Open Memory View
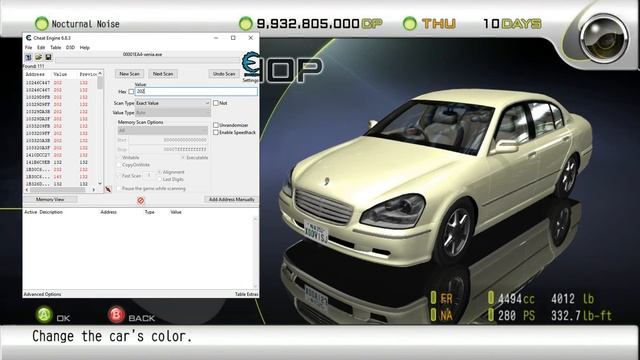The image size is (640, 360). pyautogui.click(x=50, y=200)
